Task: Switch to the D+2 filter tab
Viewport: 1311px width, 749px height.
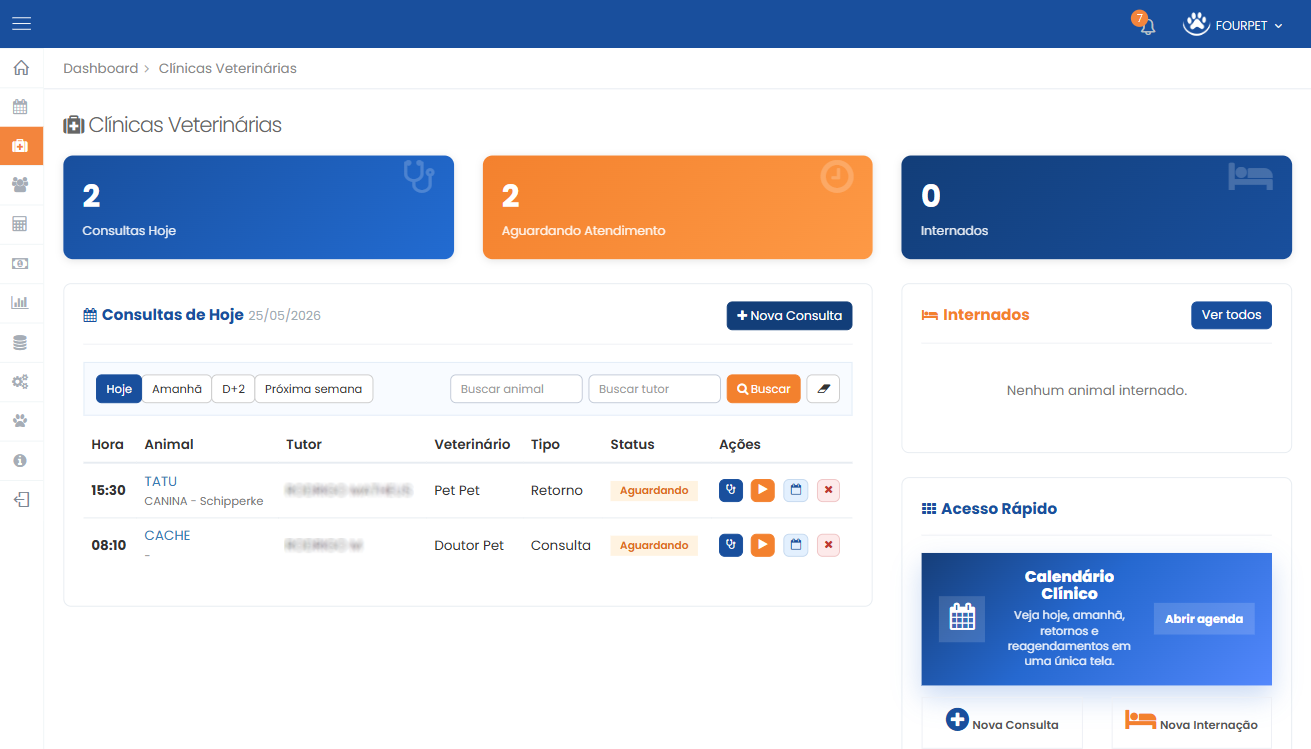Action: (x=233, y=389)
